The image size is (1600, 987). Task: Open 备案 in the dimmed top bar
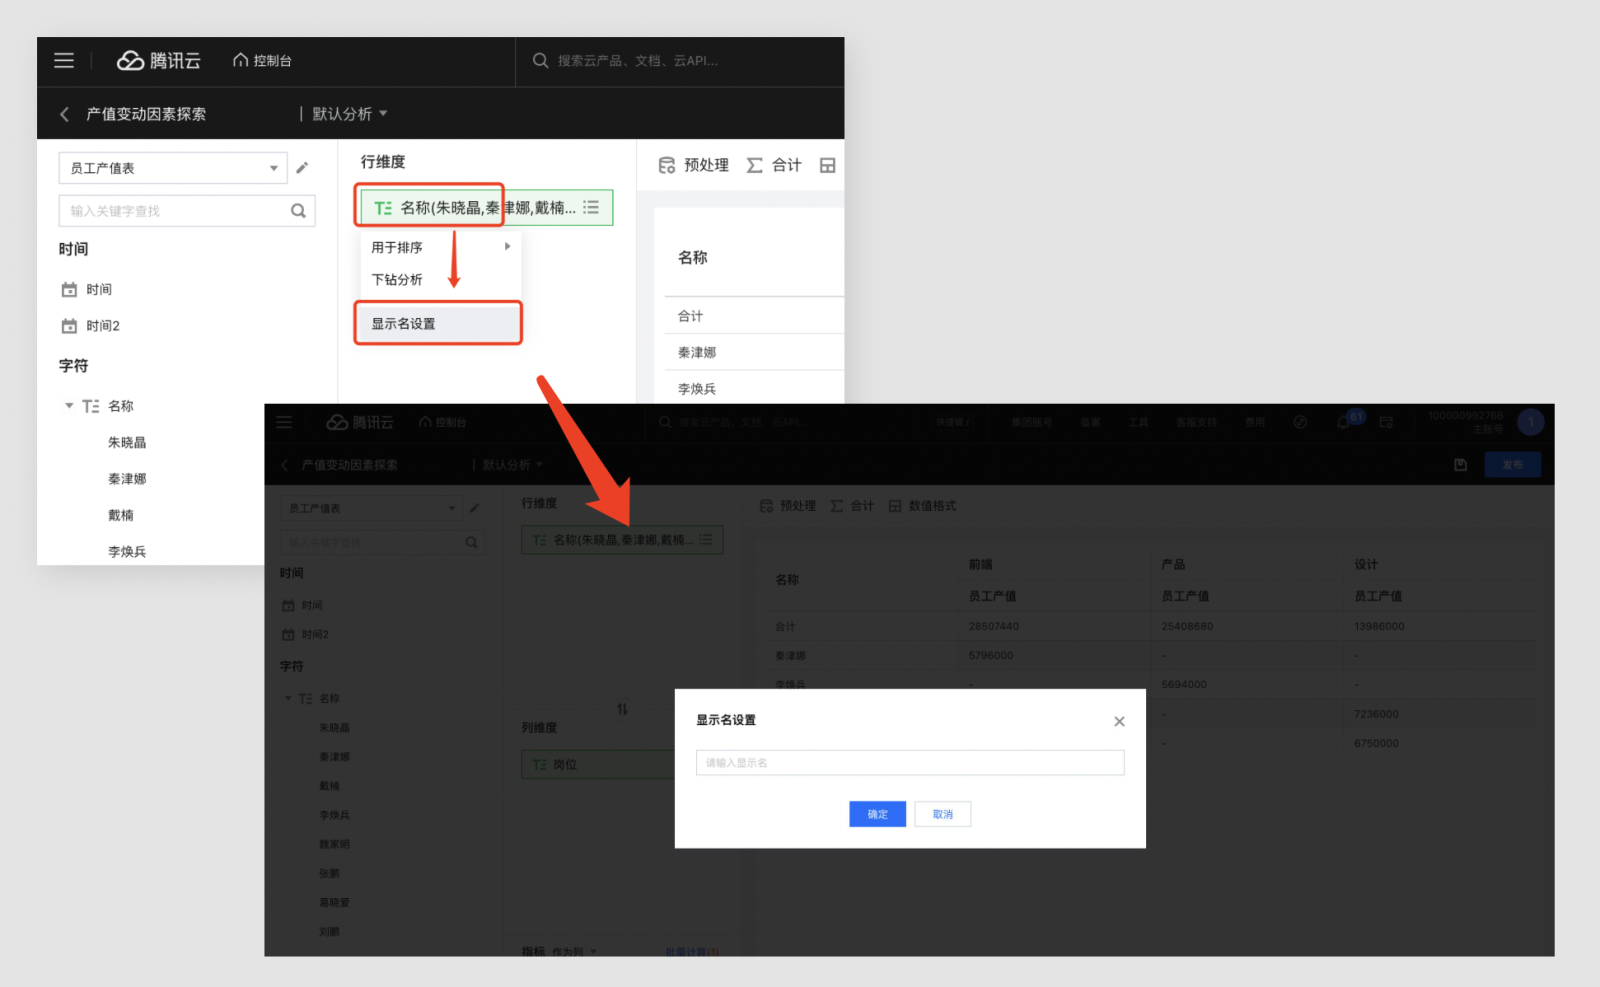(1091, 422)
